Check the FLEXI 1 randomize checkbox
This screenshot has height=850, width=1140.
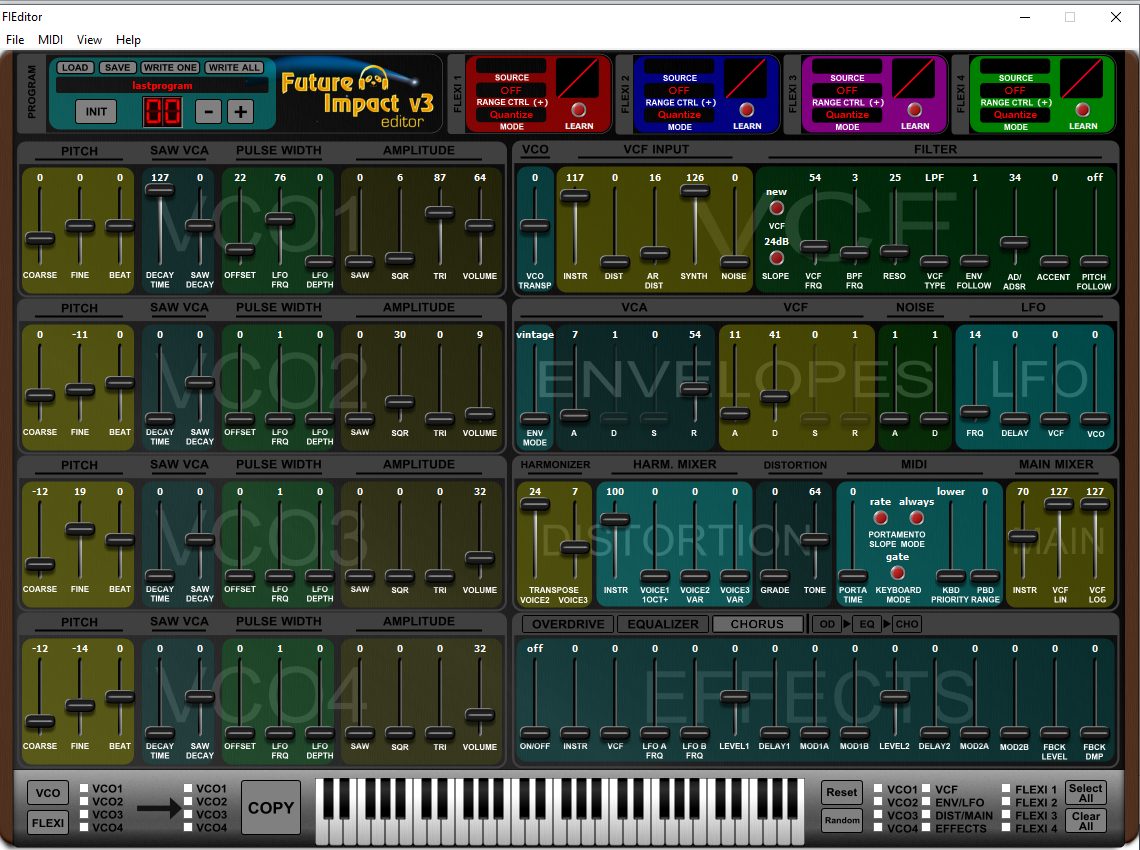[1006, 789]
